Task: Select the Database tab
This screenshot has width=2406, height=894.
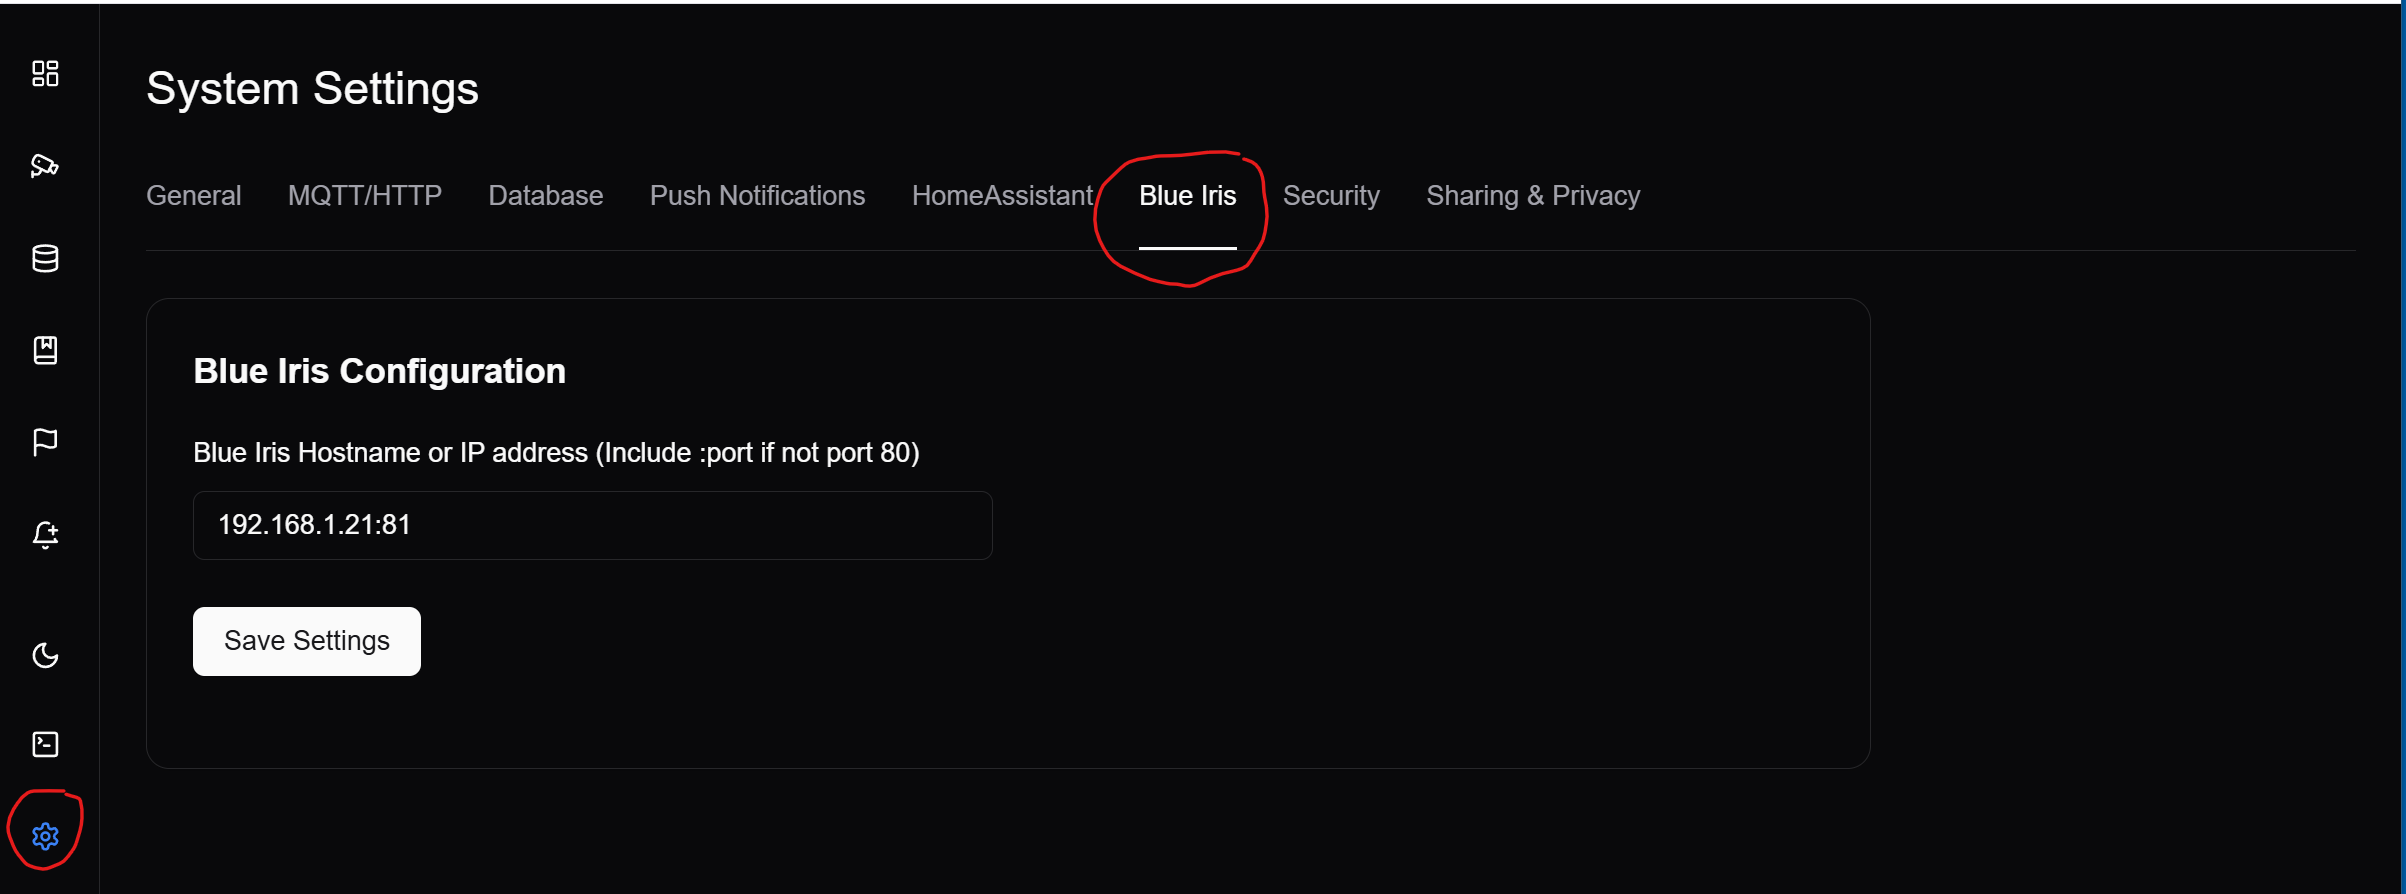Action: [545, 196]
